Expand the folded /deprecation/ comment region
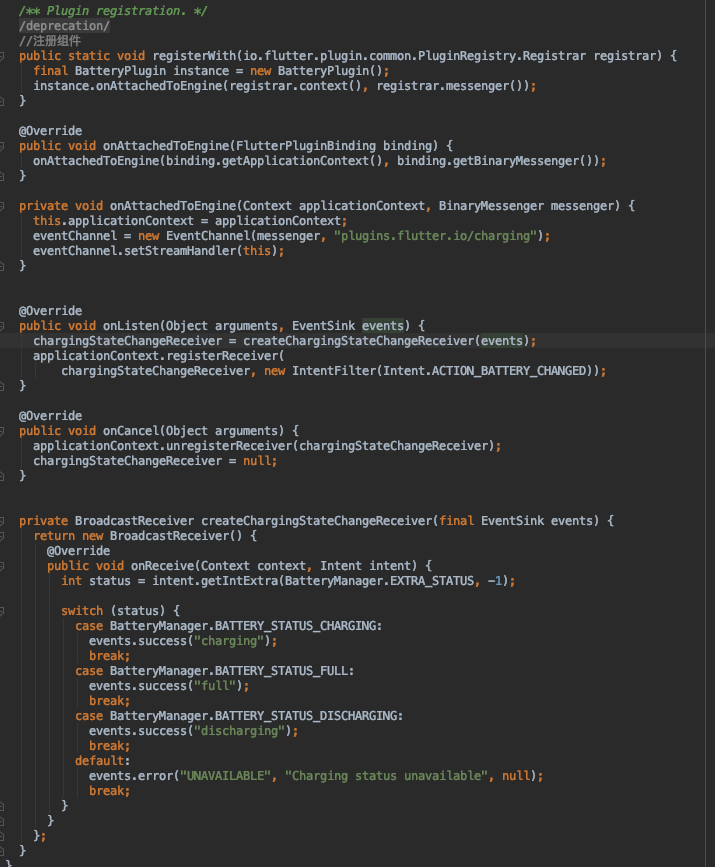715x867 pixels. pyautogui.click(x=65, y=25)
